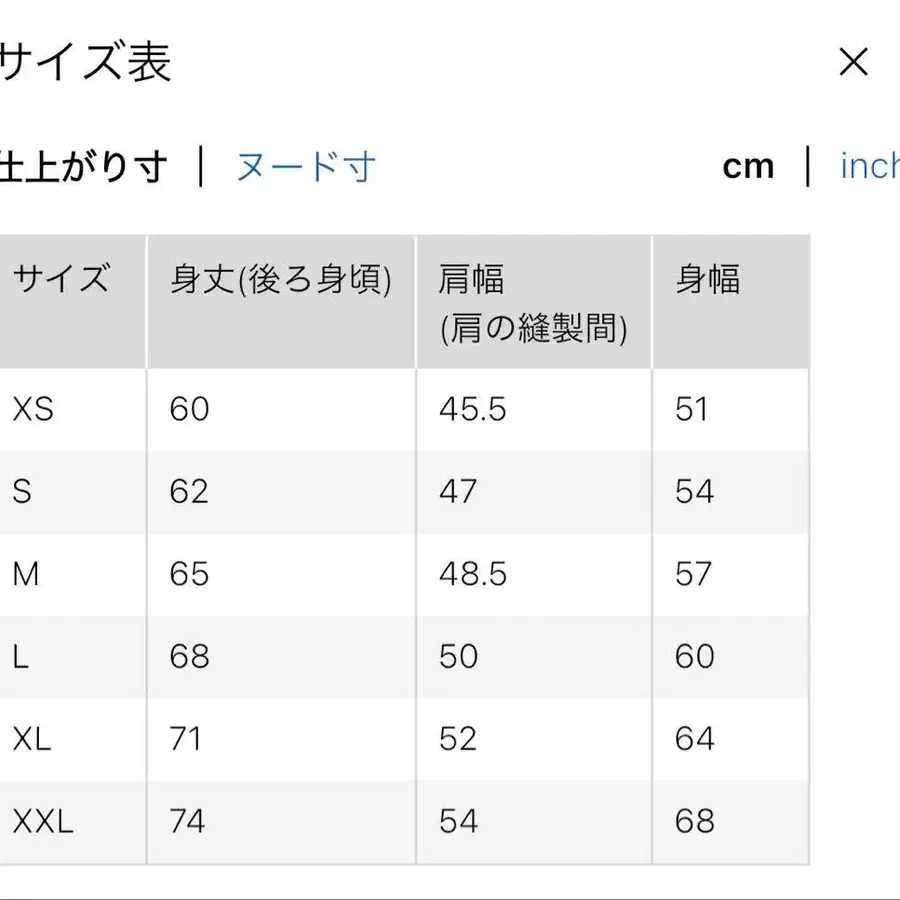This screenshot has height=900, width=900.
Task: Click the サイズ表 title heading
Action: [x=85, y=63]
